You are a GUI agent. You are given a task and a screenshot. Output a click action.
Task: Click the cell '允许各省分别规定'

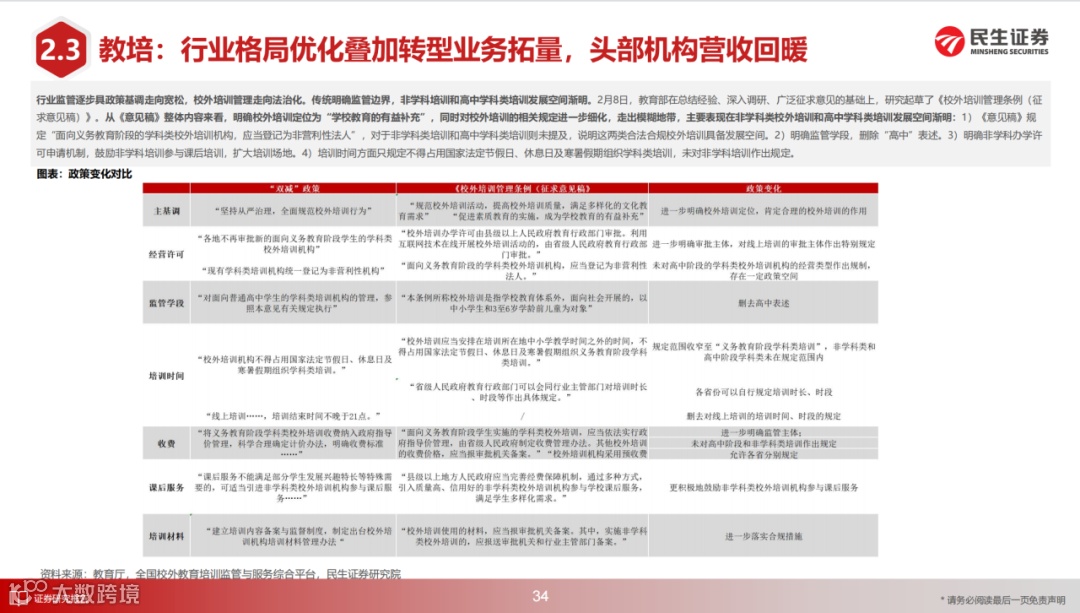coord(763,455)
